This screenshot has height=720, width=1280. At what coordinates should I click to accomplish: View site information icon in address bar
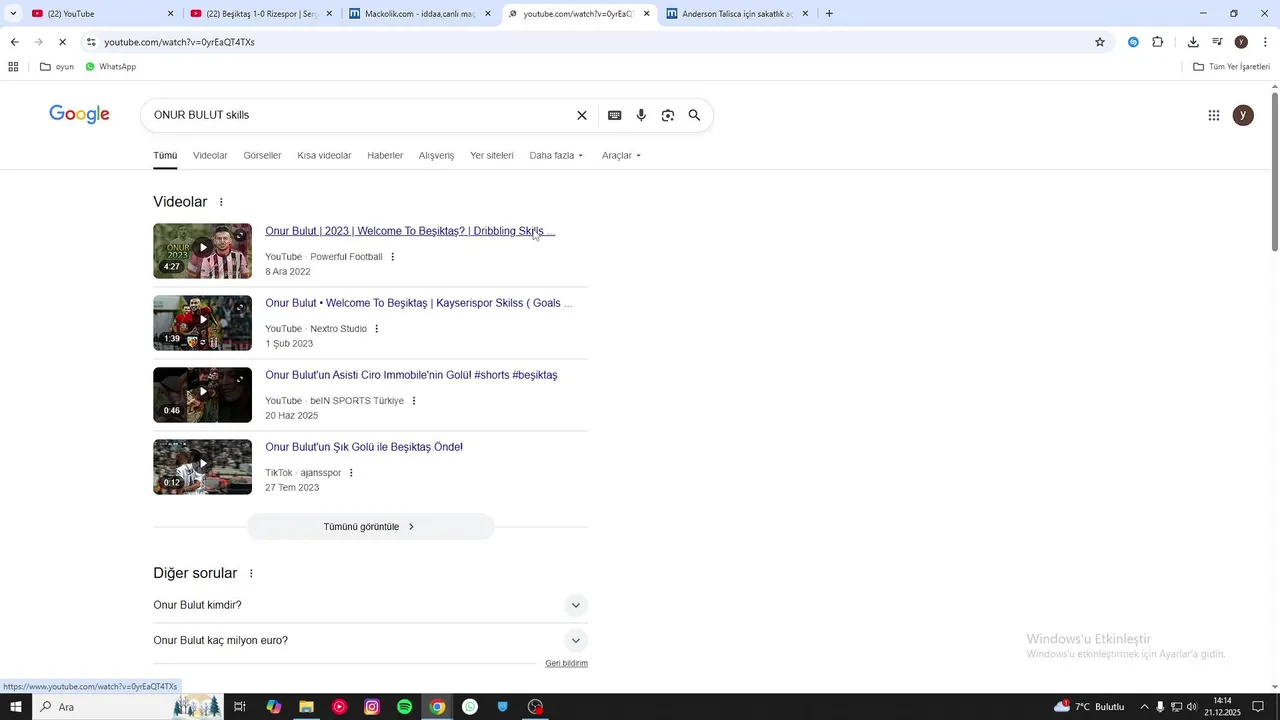(x=91, y=42)
